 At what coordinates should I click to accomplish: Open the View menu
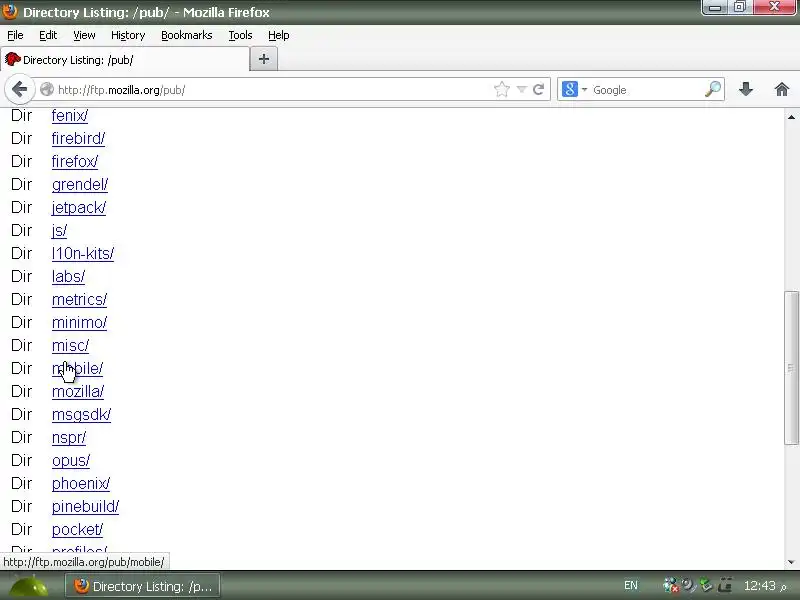[x=84, y=35]
